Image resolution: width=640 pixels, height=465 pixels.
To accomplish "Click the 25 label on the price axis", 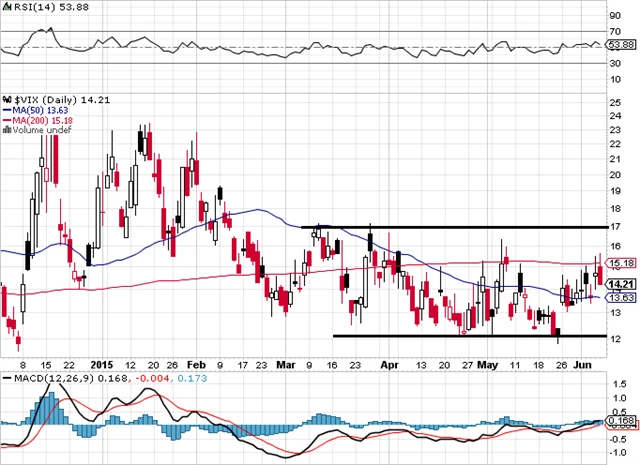I will (x=616, y=101).
